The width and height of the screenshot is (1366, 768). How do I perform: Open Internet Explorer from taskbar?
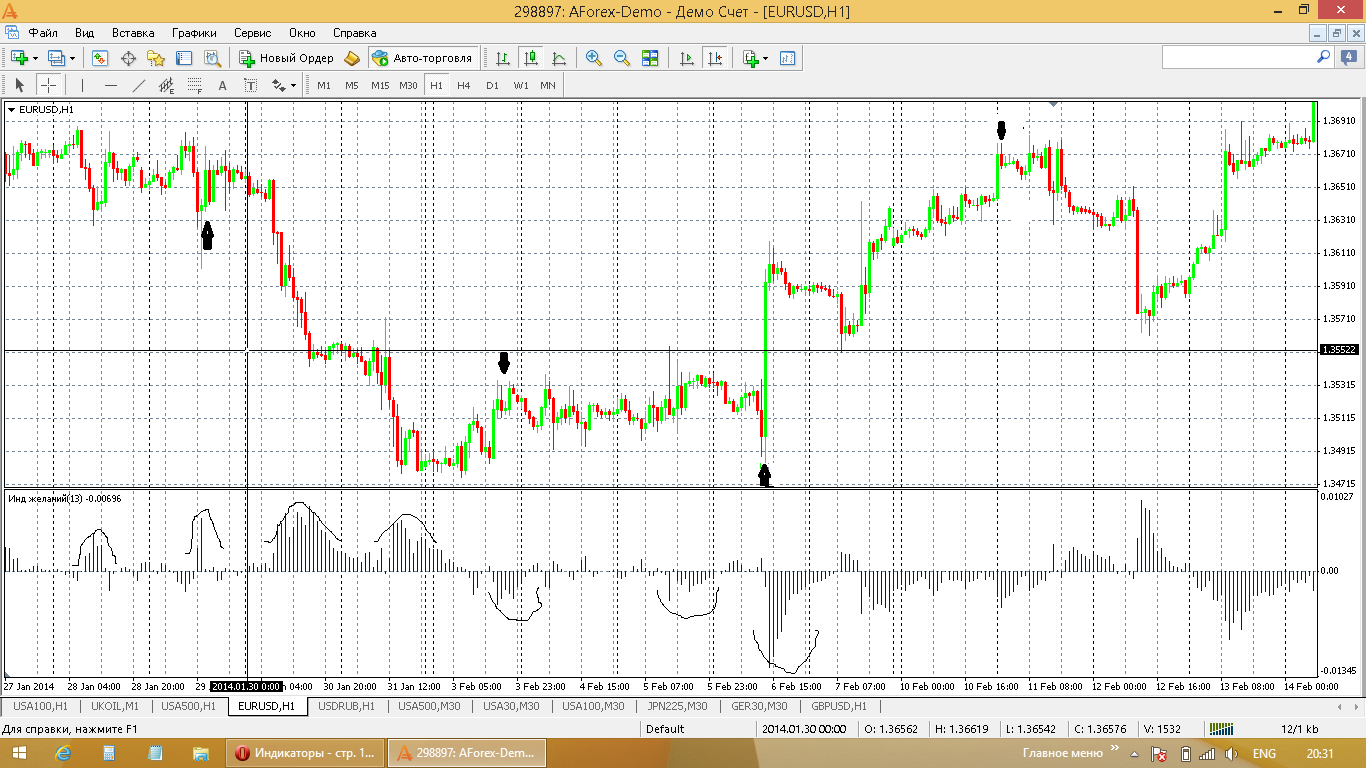(64, 753)
